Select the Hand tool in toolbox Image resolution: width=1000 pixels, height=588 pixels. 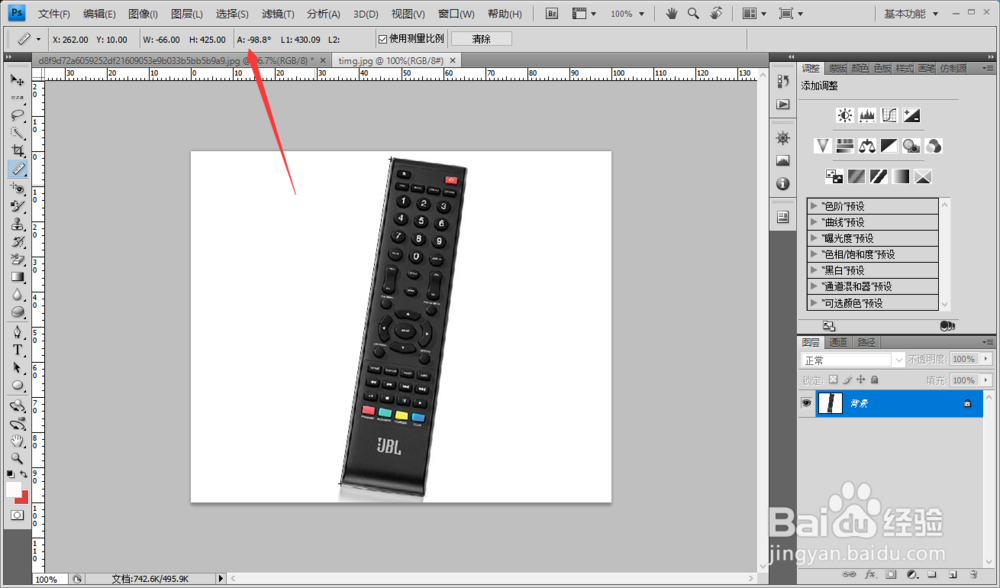[17, 441]
